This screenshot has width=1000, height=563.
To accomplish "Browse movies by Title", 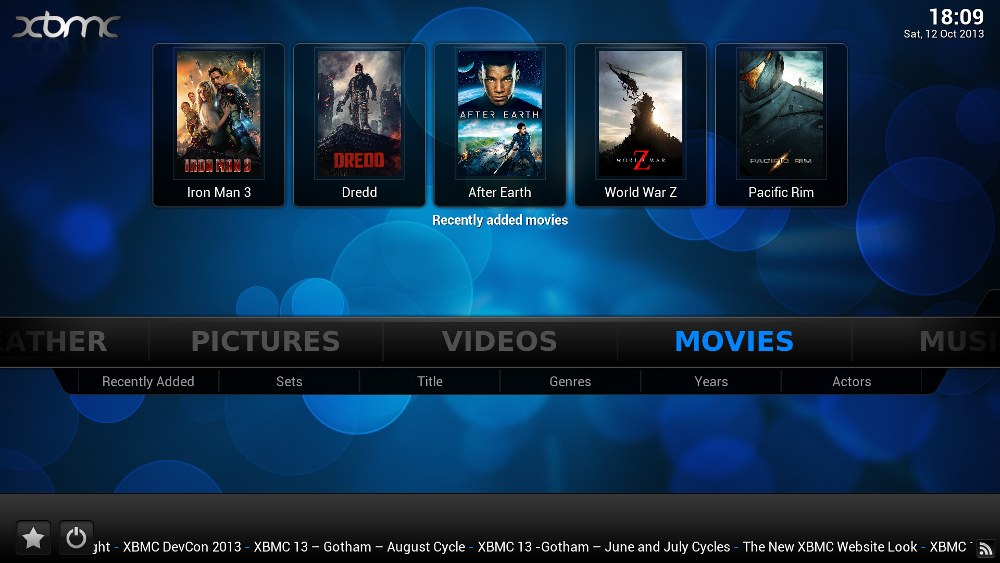I will tap(430, 381).
